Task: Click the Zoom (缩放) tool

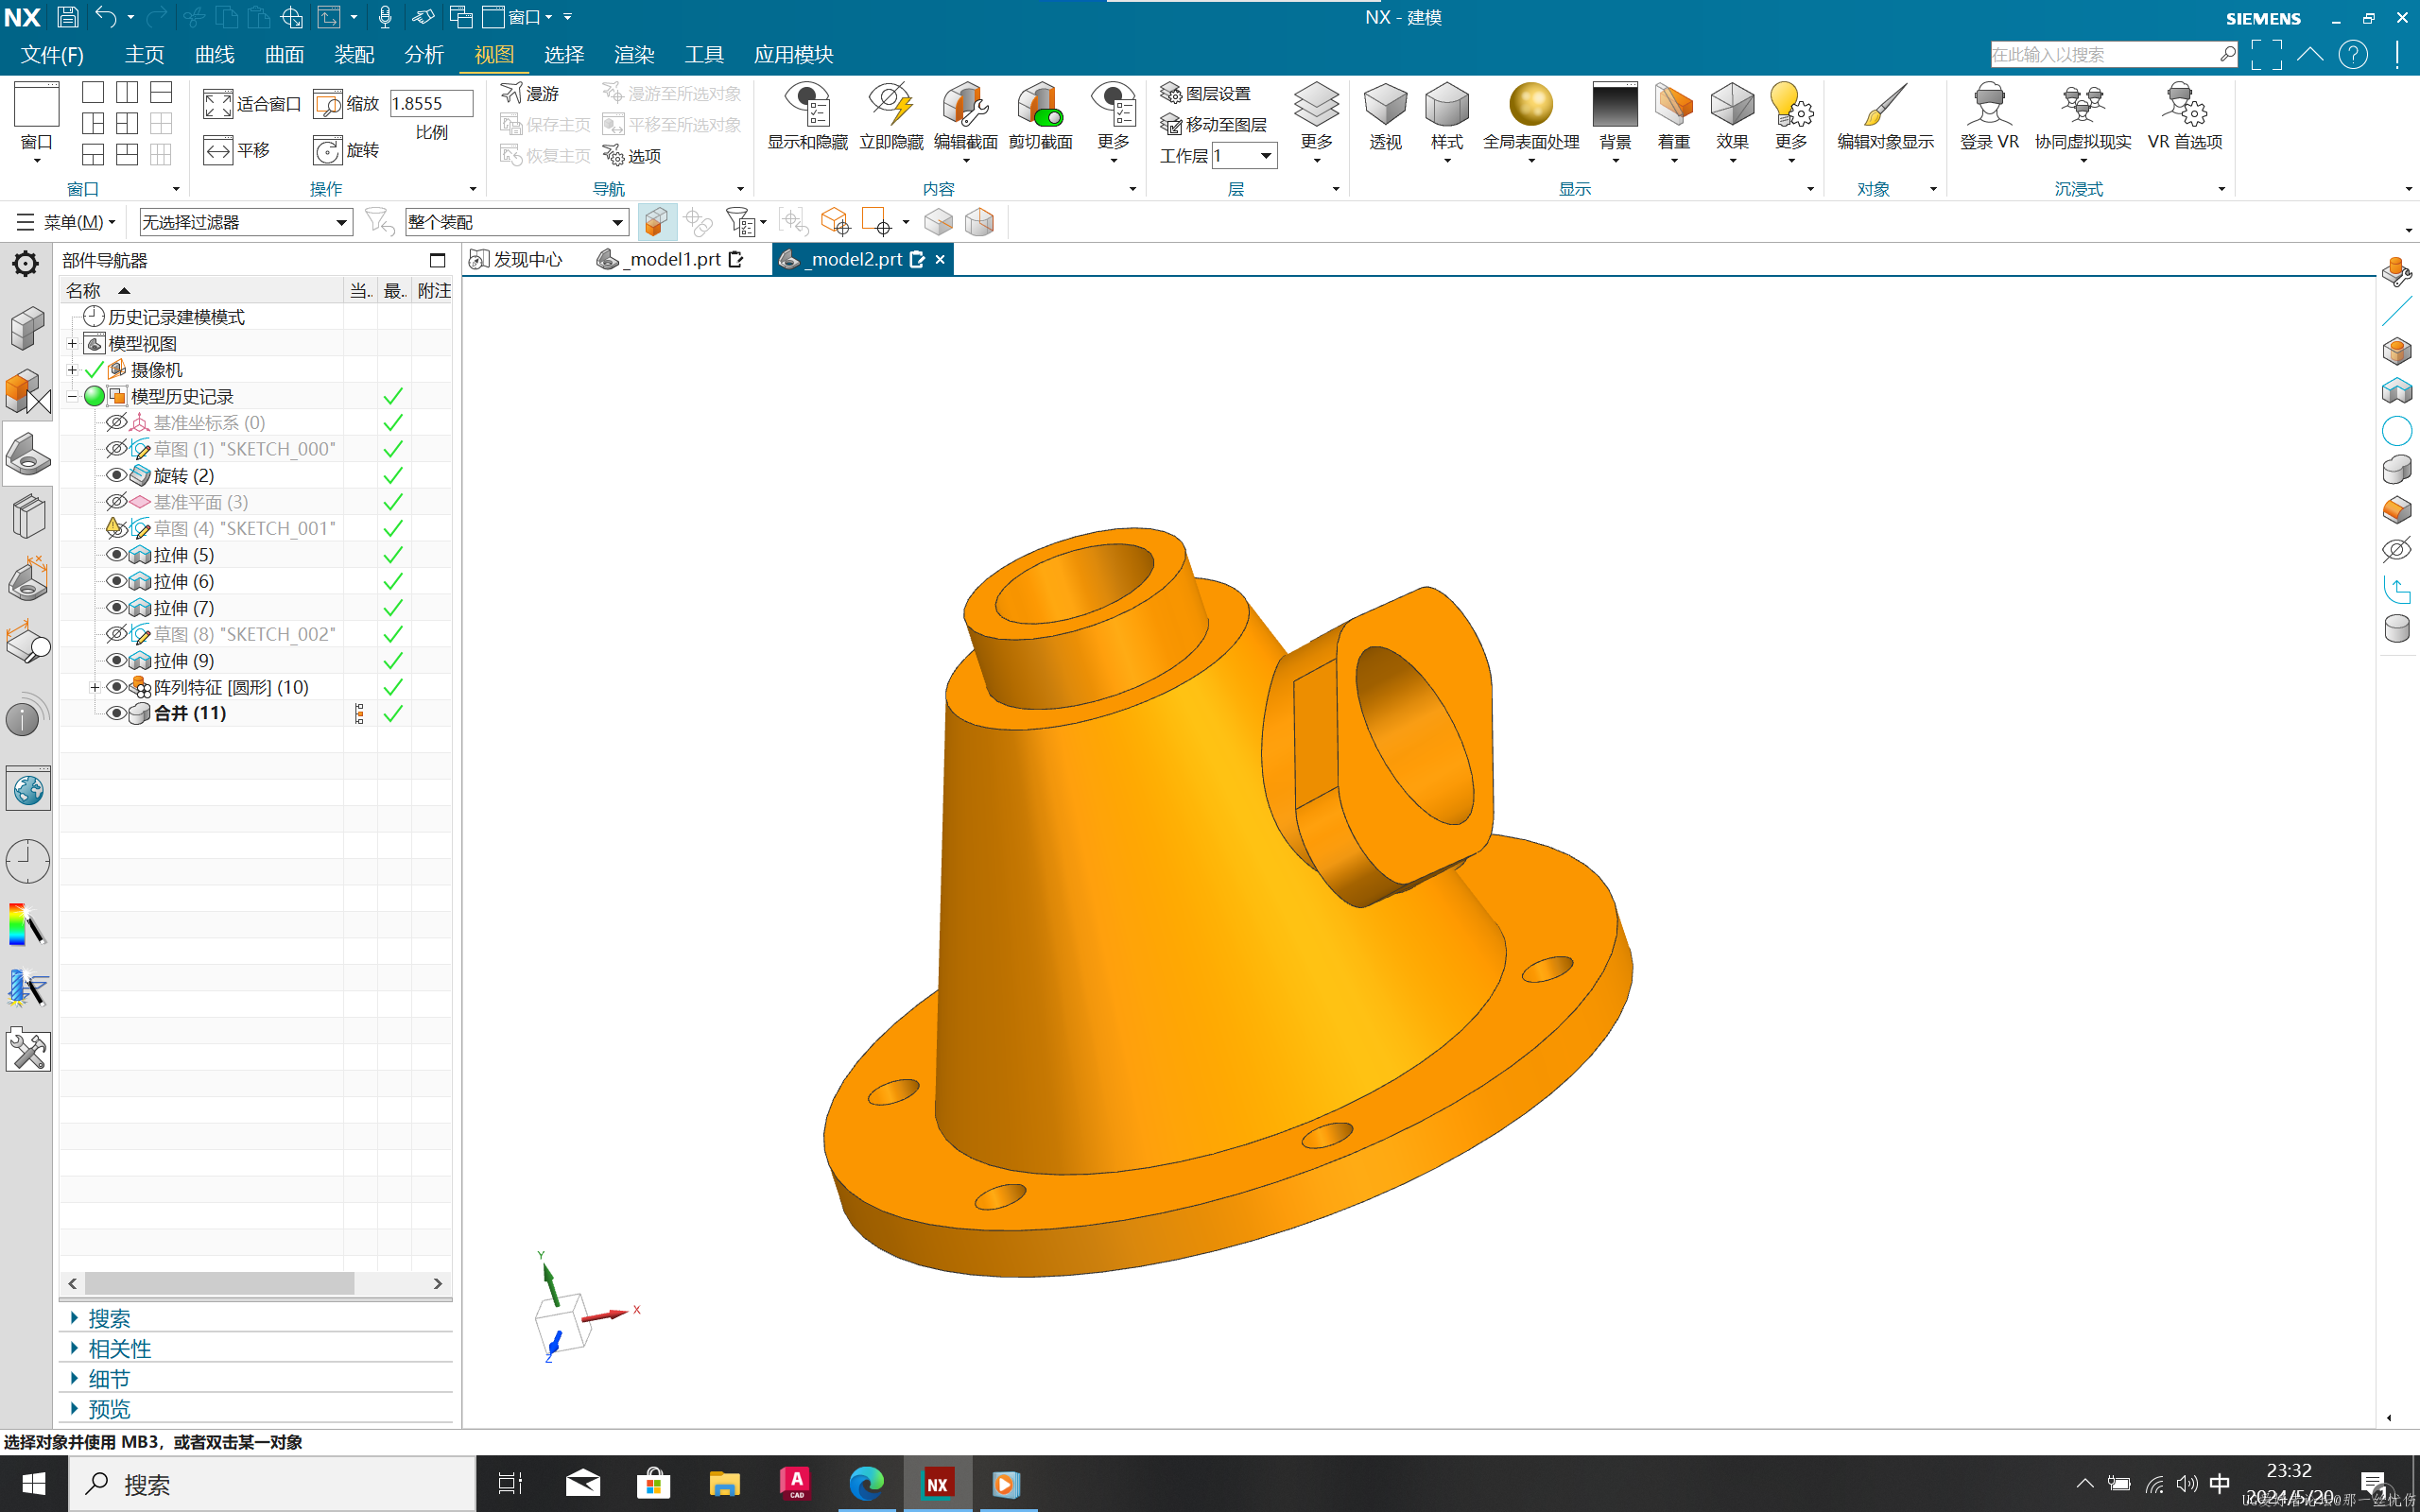Action: tap(346, 103)
